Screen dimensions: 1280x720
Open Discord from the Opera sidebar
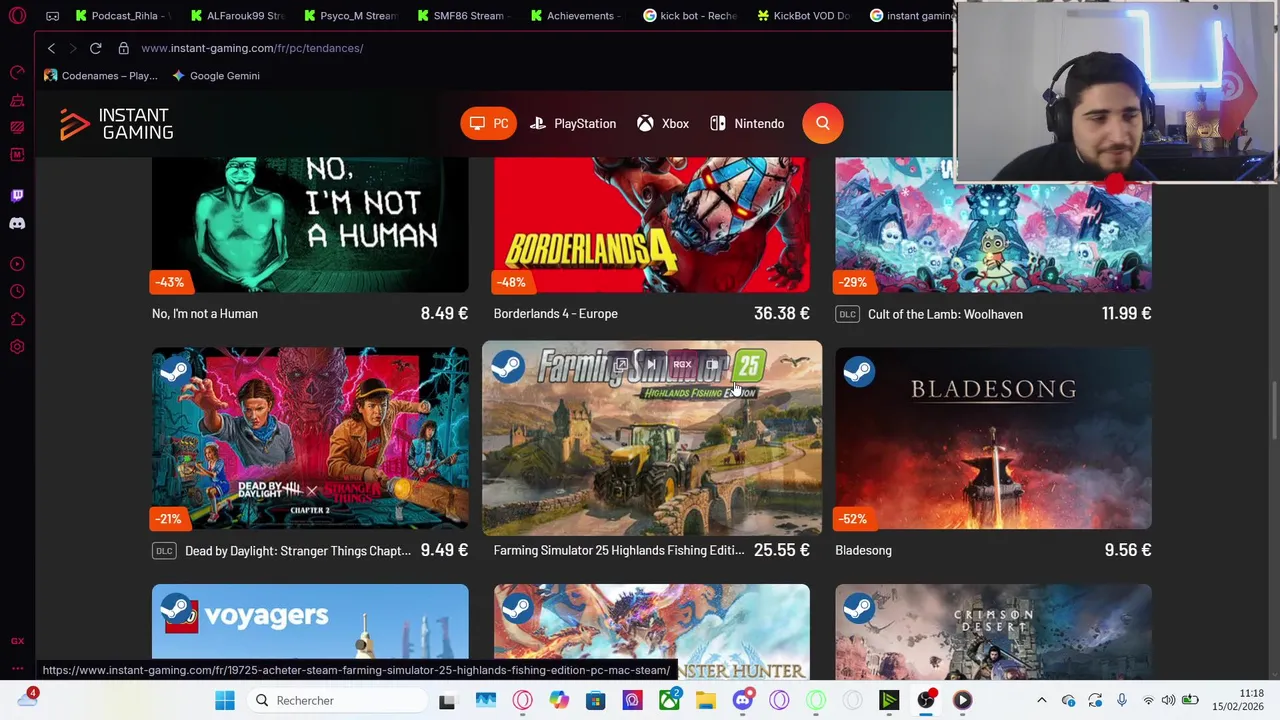tap(17, 223)
